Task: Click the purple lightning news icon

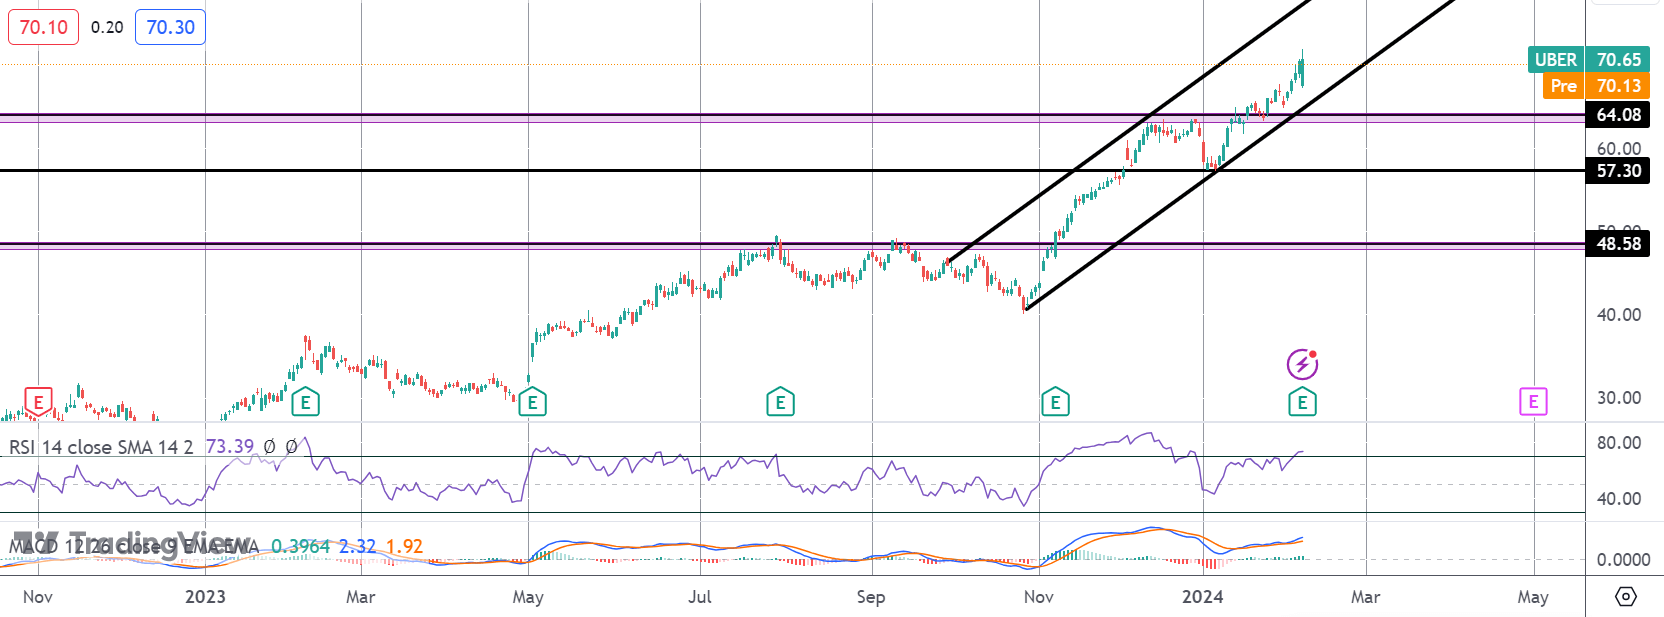Action: pos(1302,364)
